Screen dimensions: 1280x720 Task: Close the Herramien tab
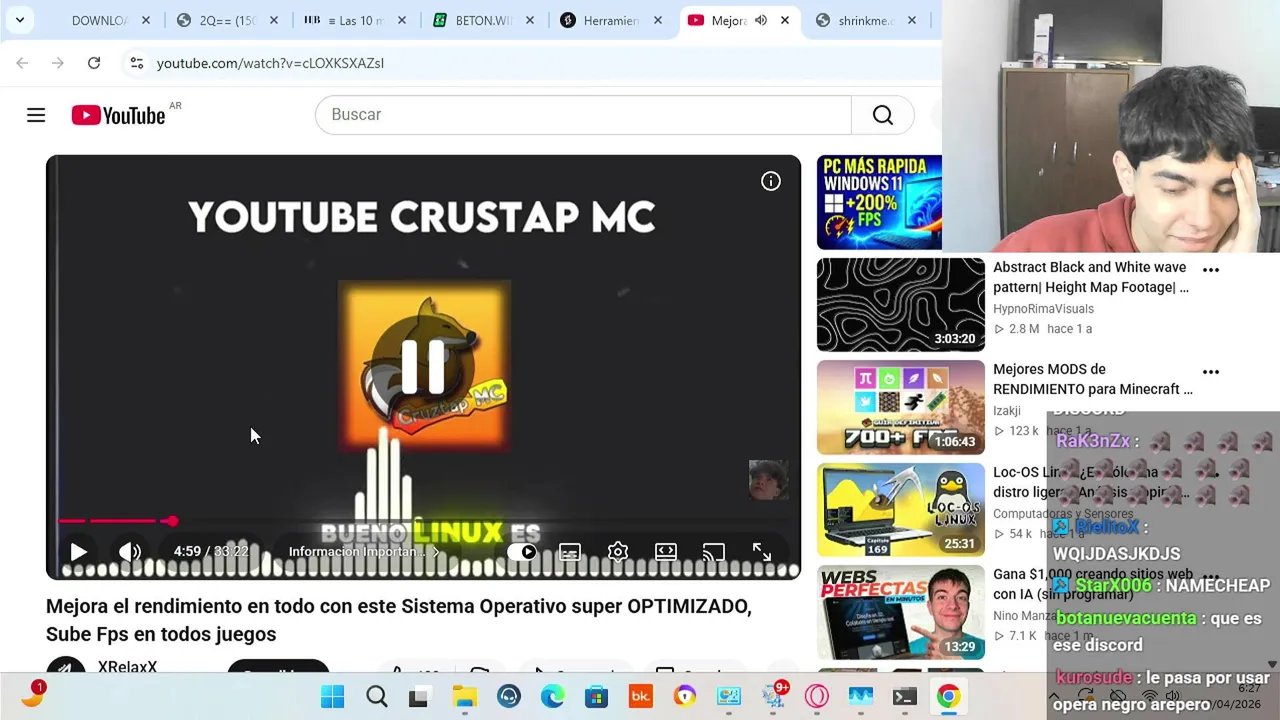(658, 20)
